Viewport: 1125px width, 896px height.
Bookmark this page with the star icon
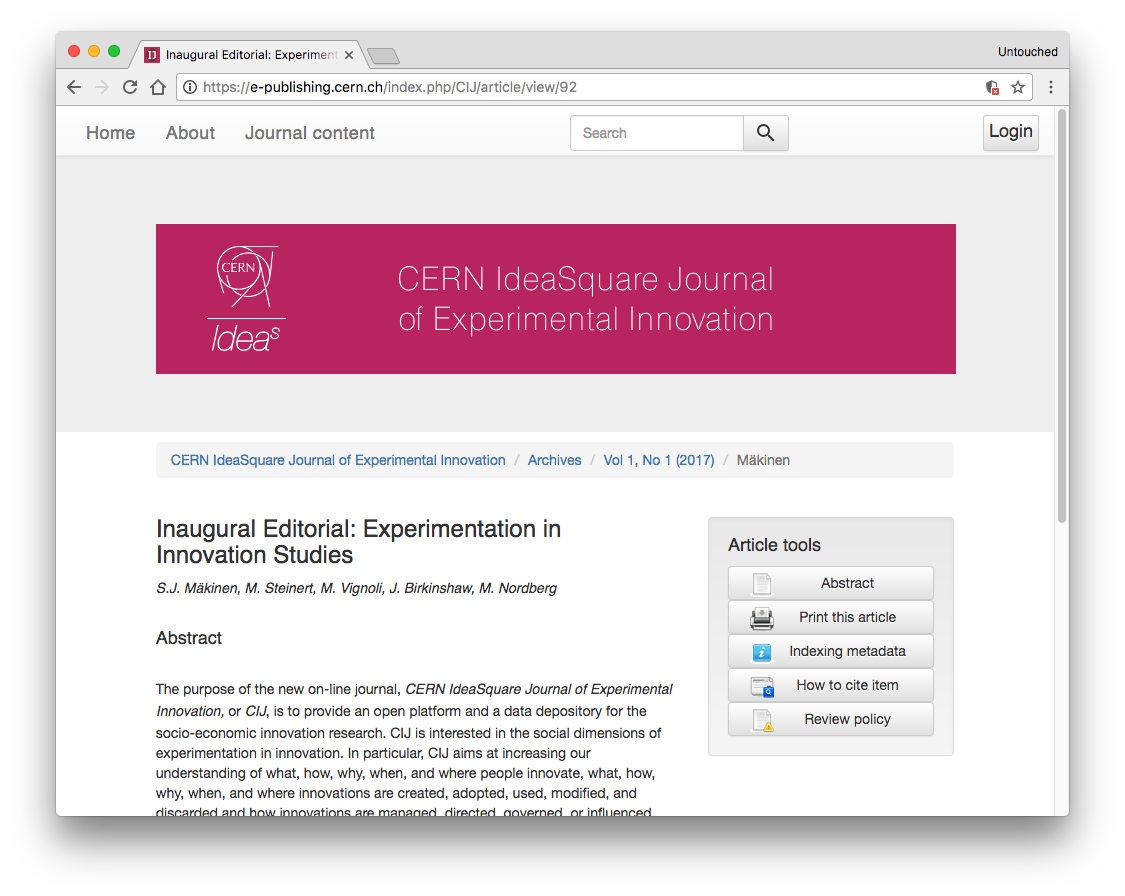(1017, 87)
